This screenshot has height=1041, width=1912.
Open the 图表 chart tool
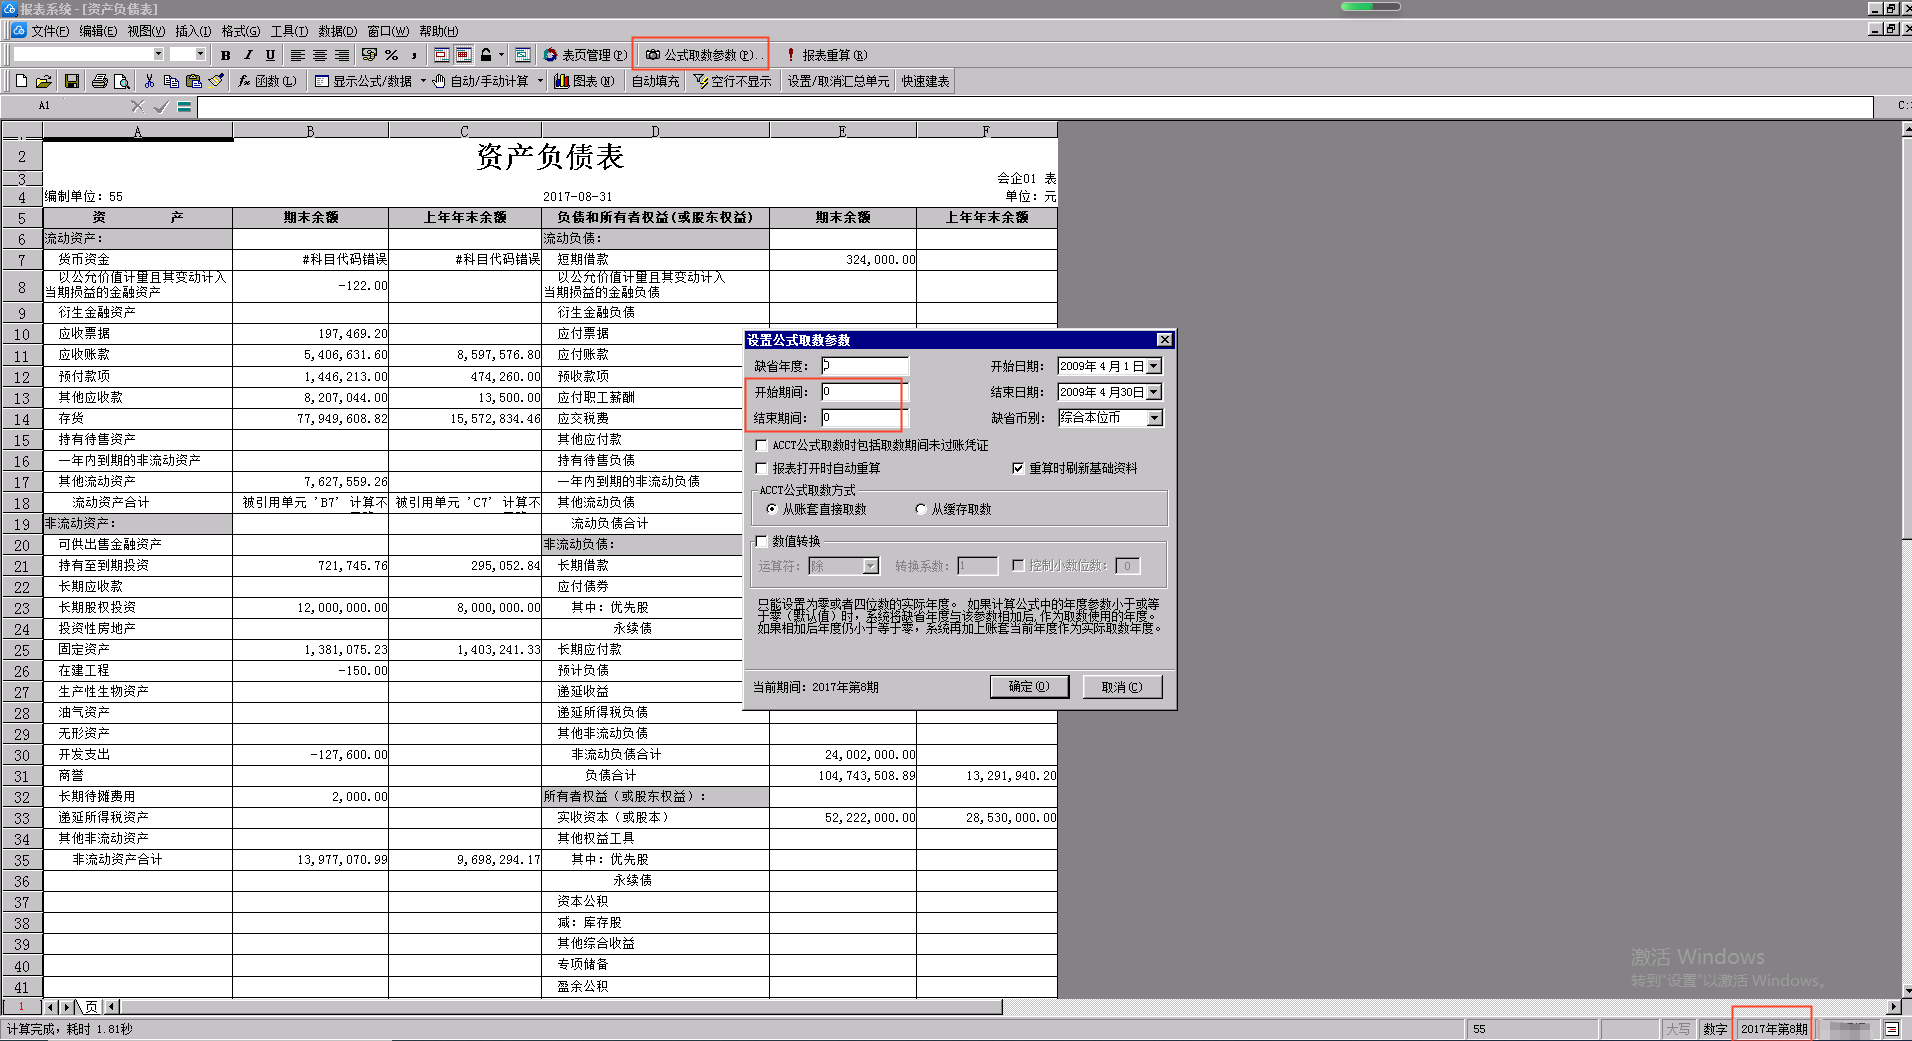[584, 81]
